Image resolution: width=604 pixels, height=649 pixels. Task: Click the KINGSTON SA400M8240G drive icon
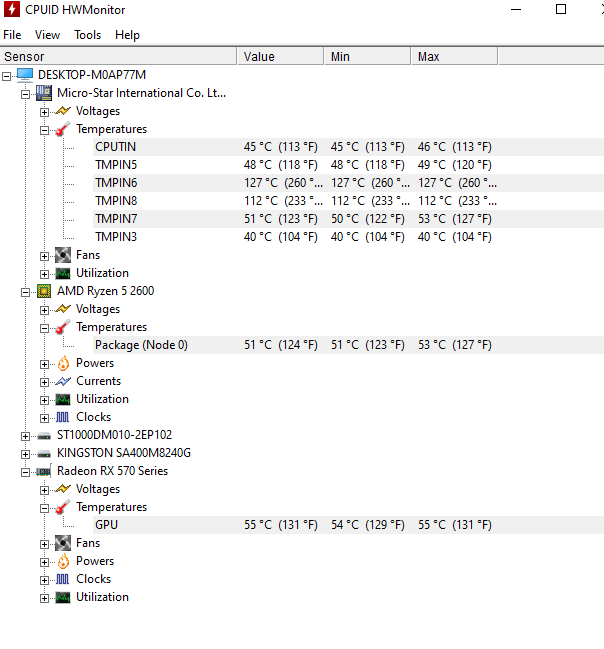coord(44,454)
